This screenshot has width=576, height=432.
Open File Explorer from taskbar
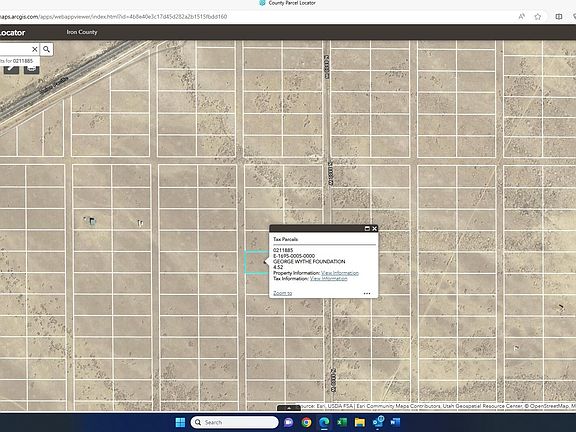pos(360,422)
